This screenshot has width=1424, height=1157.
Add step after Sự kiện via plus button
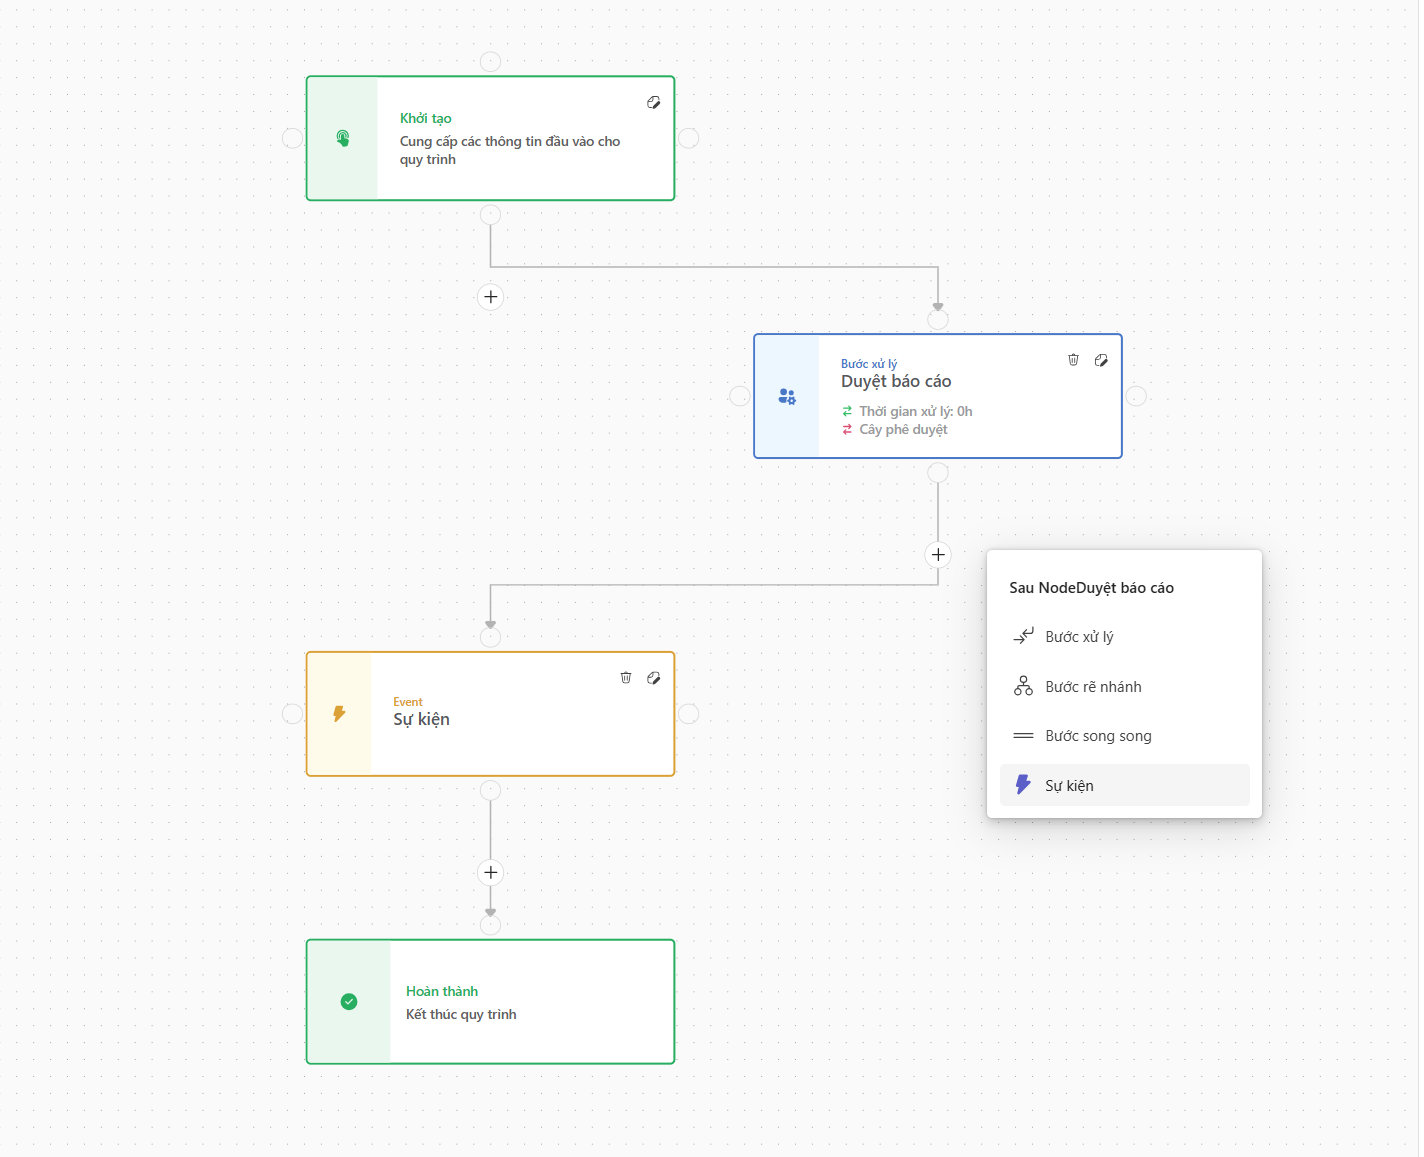491,873
